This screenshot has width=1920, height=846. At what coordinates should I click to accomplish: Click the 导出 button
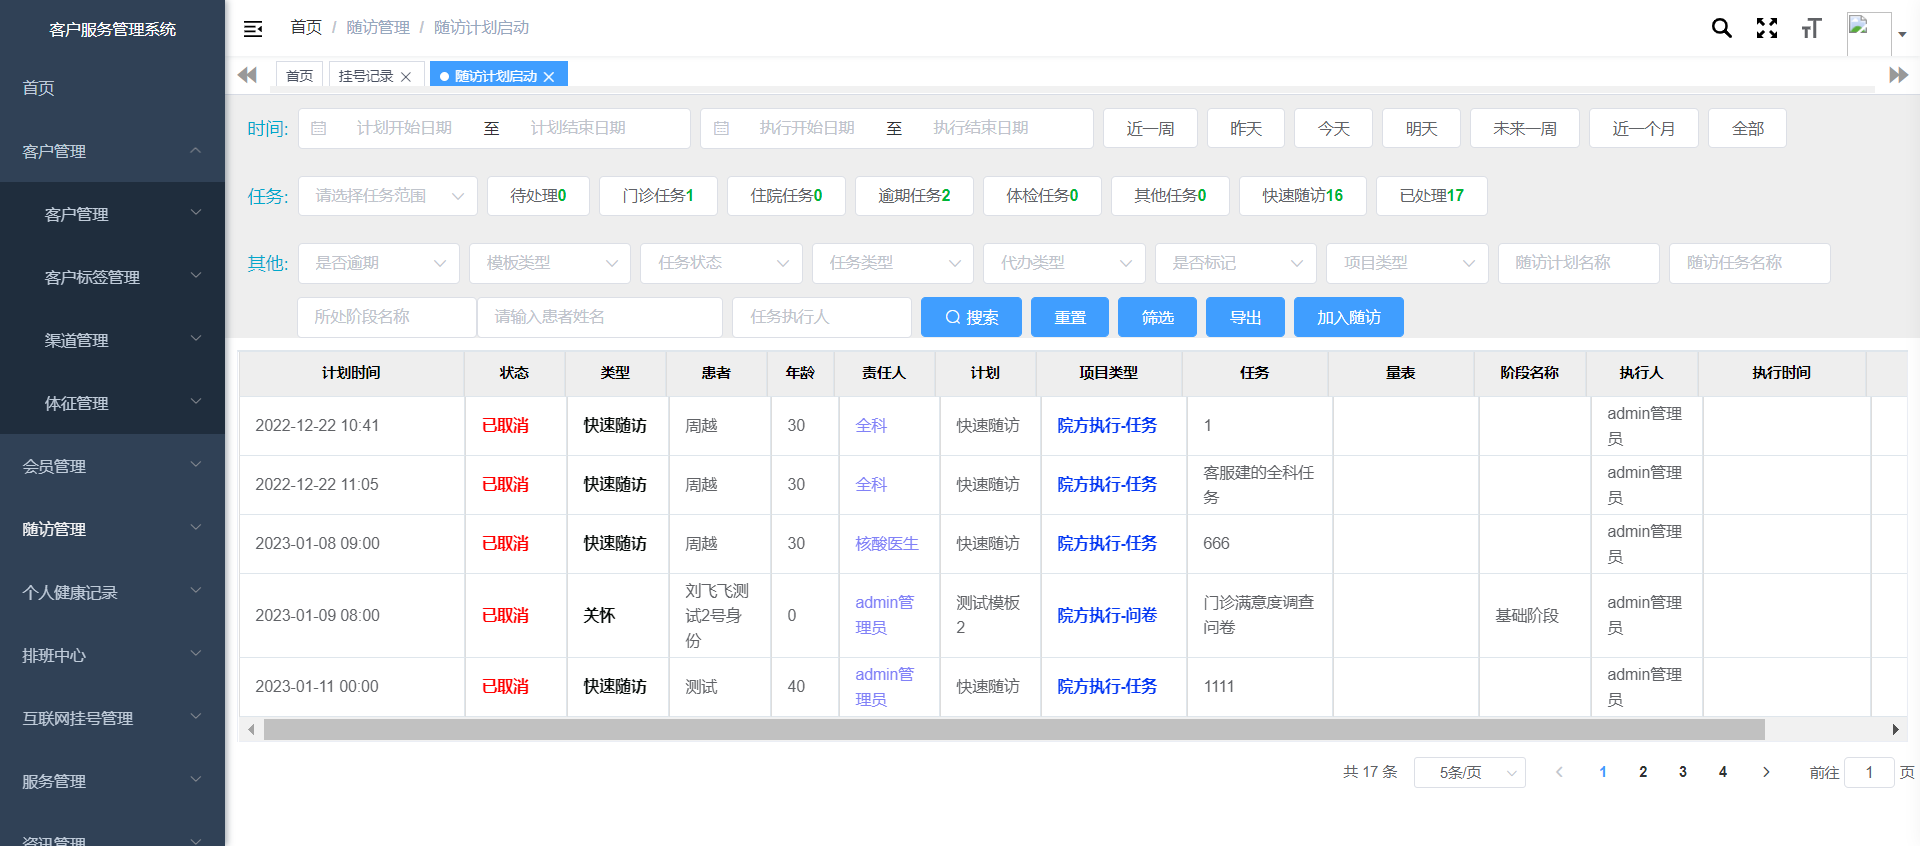[x=1245, y=317]
